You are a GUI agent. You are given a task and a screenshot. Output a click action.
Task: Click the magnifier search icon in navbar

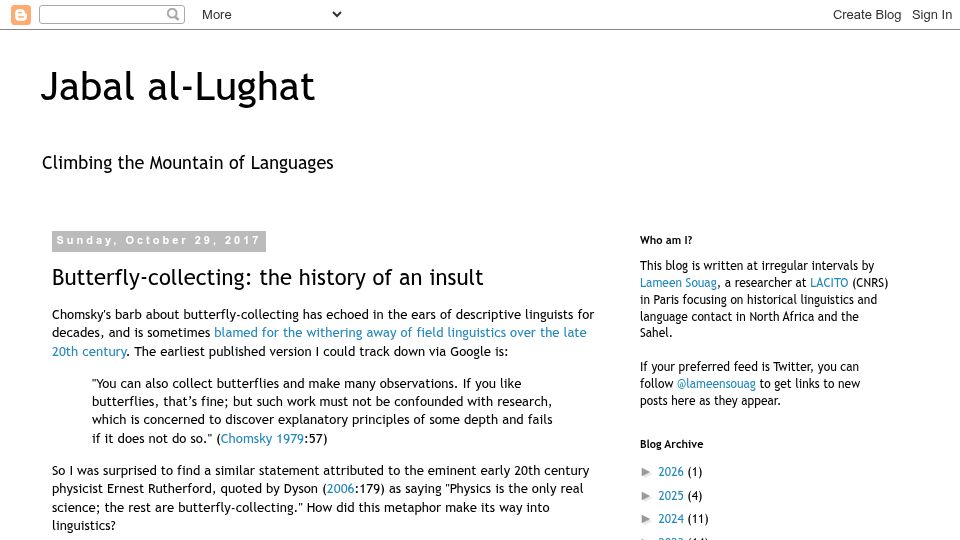(x=173, y=14)
